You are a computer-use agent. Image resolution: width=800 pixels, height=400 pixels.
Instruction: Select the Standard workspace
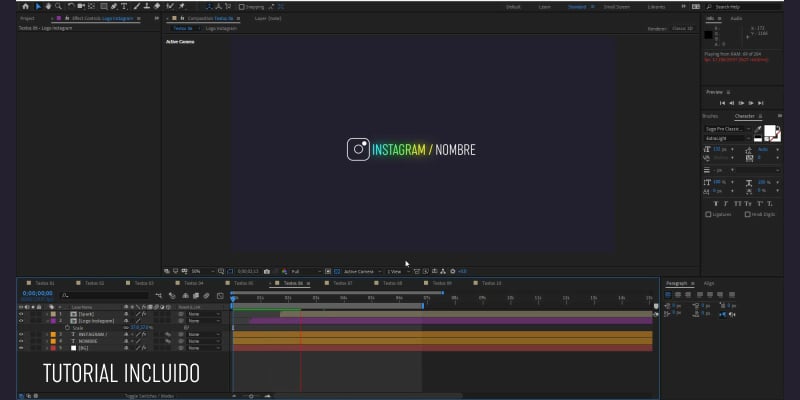pos(577,7)
